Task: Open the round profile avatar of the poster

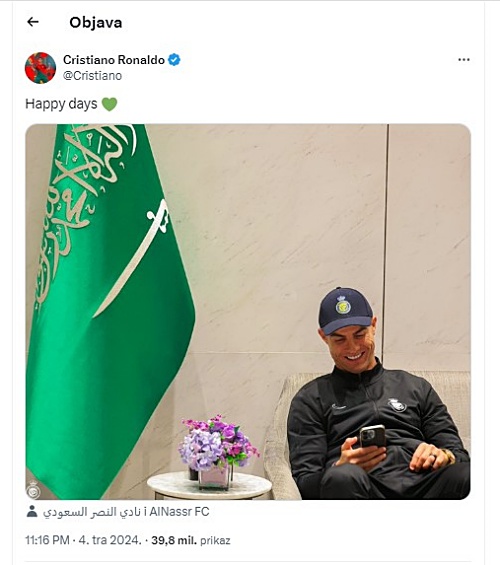Action: tap(40, 68)
